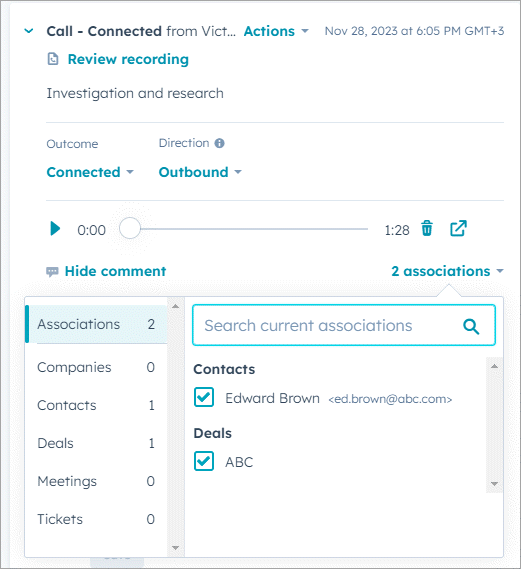Screen dimensions: 521x569
Task: Click the Edward Brown contact name
Action: pyautogui.click(x=272, y=398)
